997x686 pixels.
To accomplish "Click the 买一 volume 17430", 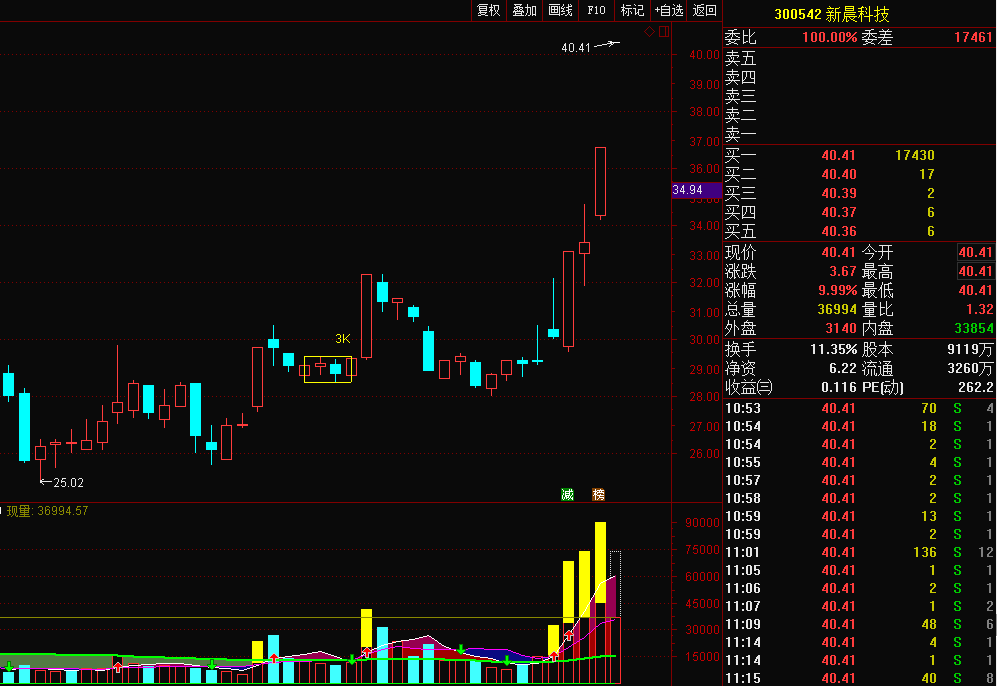I will tap(914, 155).
